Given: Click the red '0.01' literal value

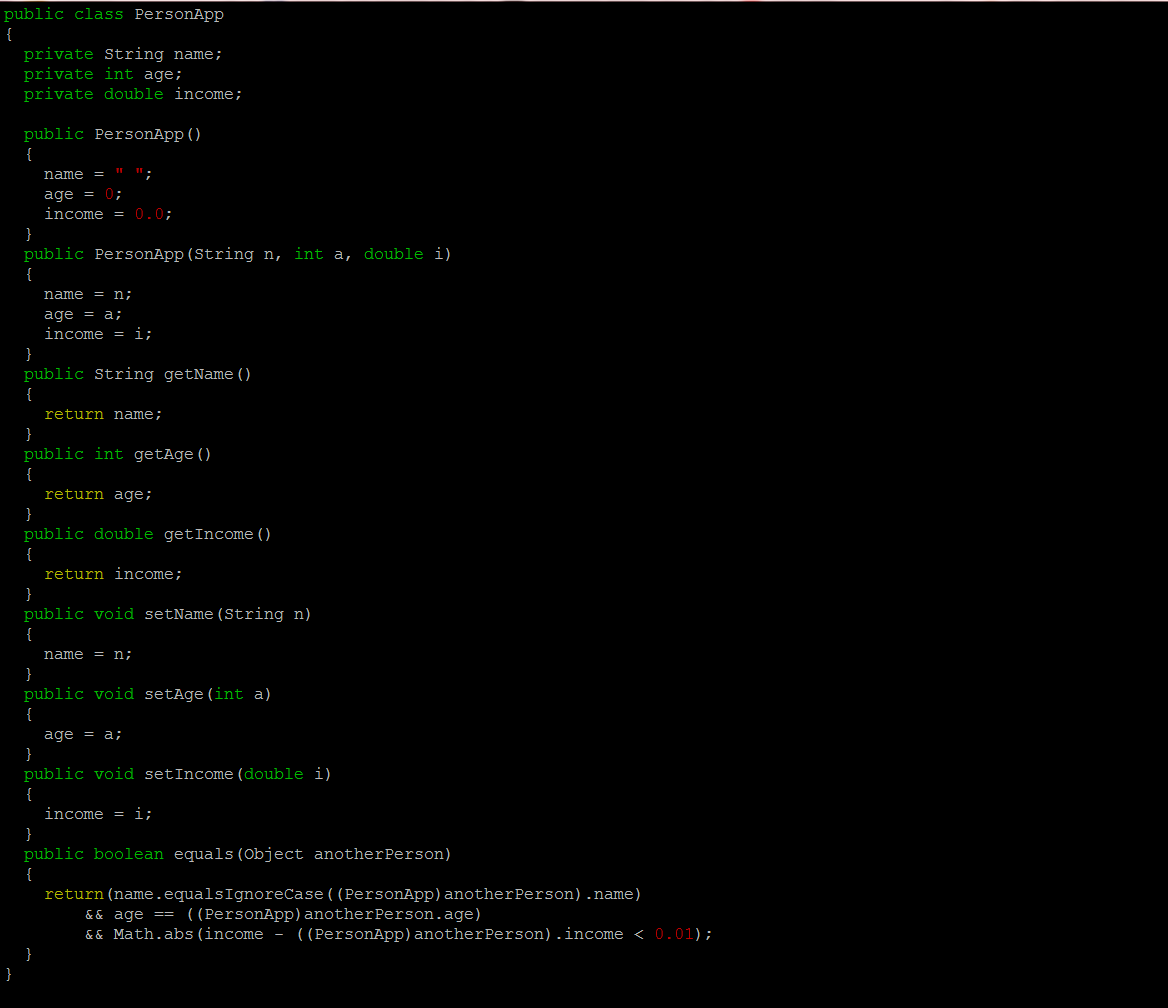Looking at the screenshot, I should [x=674, y=934].
